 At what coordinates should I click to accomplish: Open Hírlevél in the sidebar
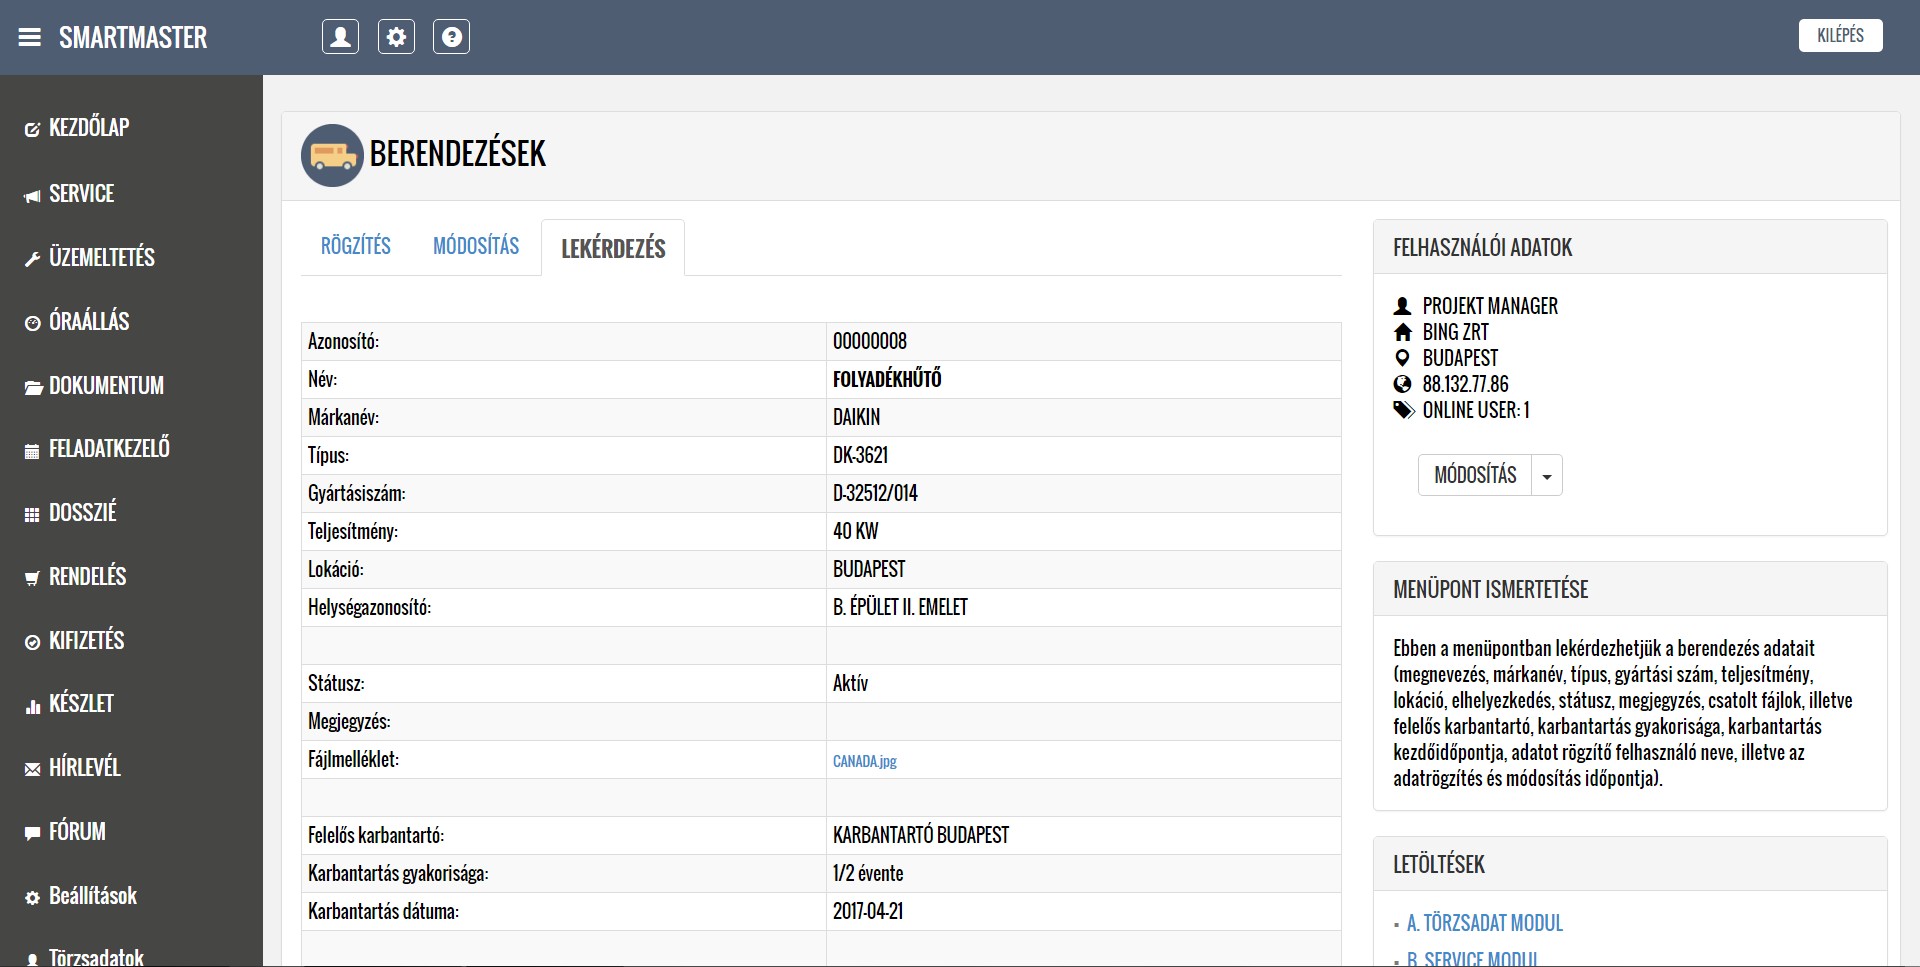(84, 767)
